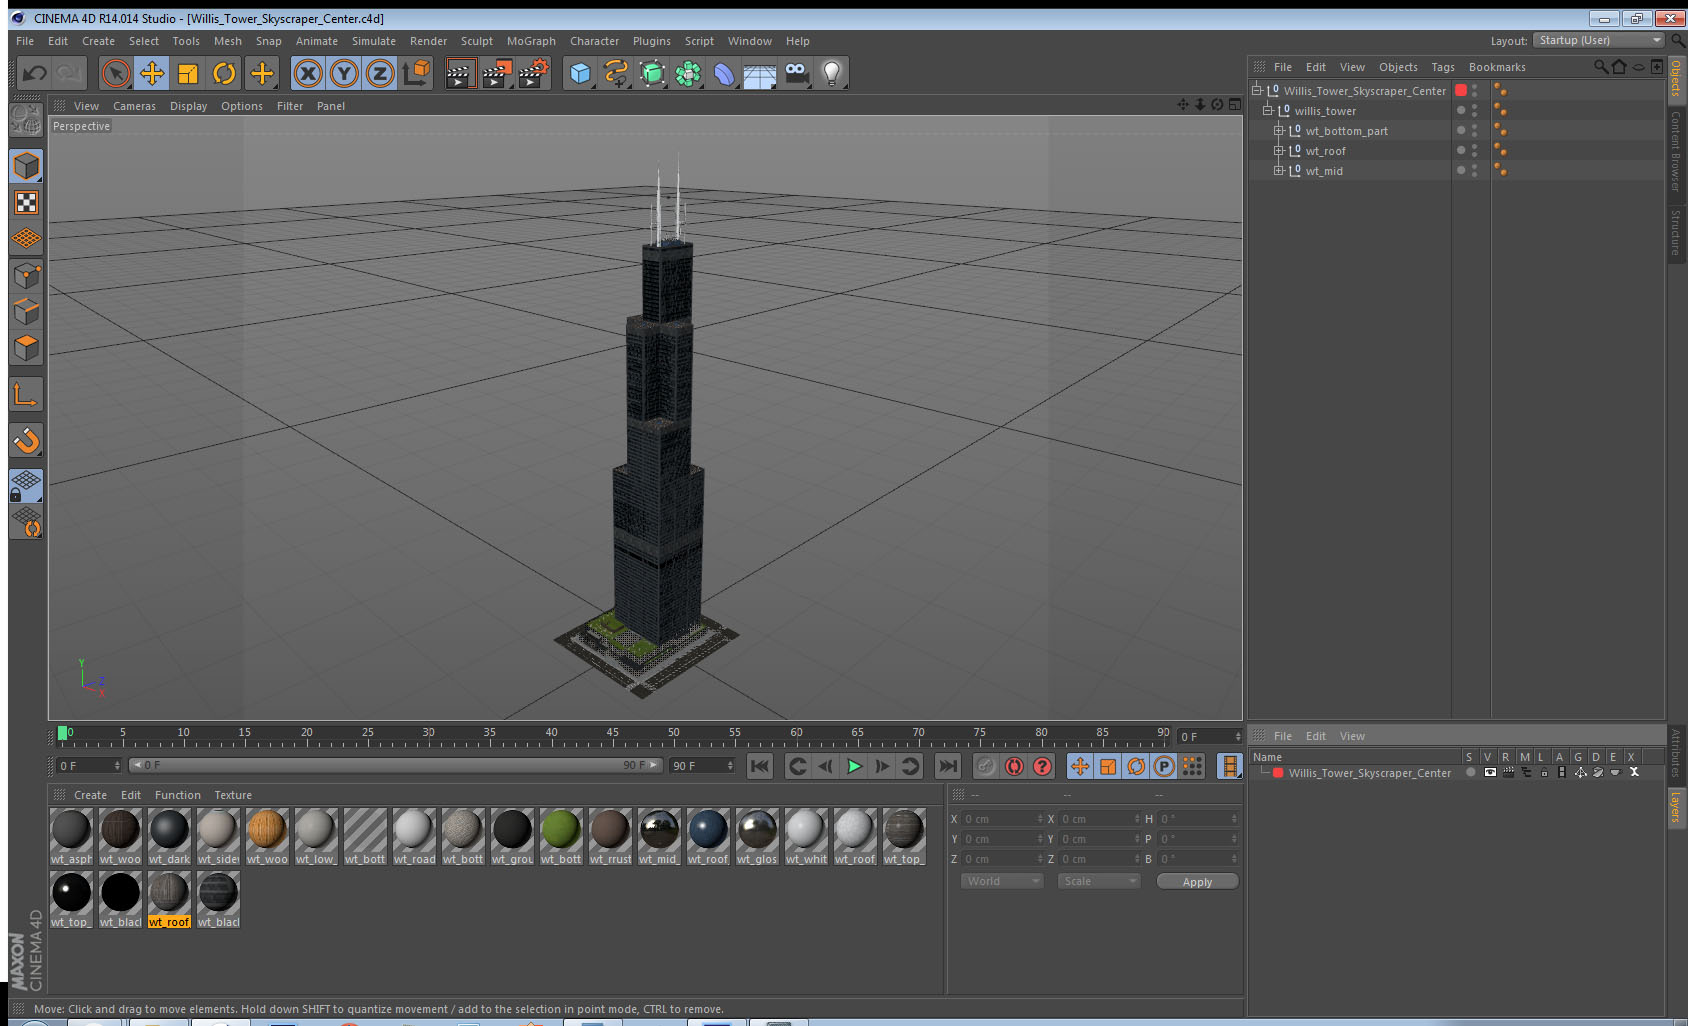Add a deformer object
Viewport: 1688px width, 1026px height.
[724, 73]
